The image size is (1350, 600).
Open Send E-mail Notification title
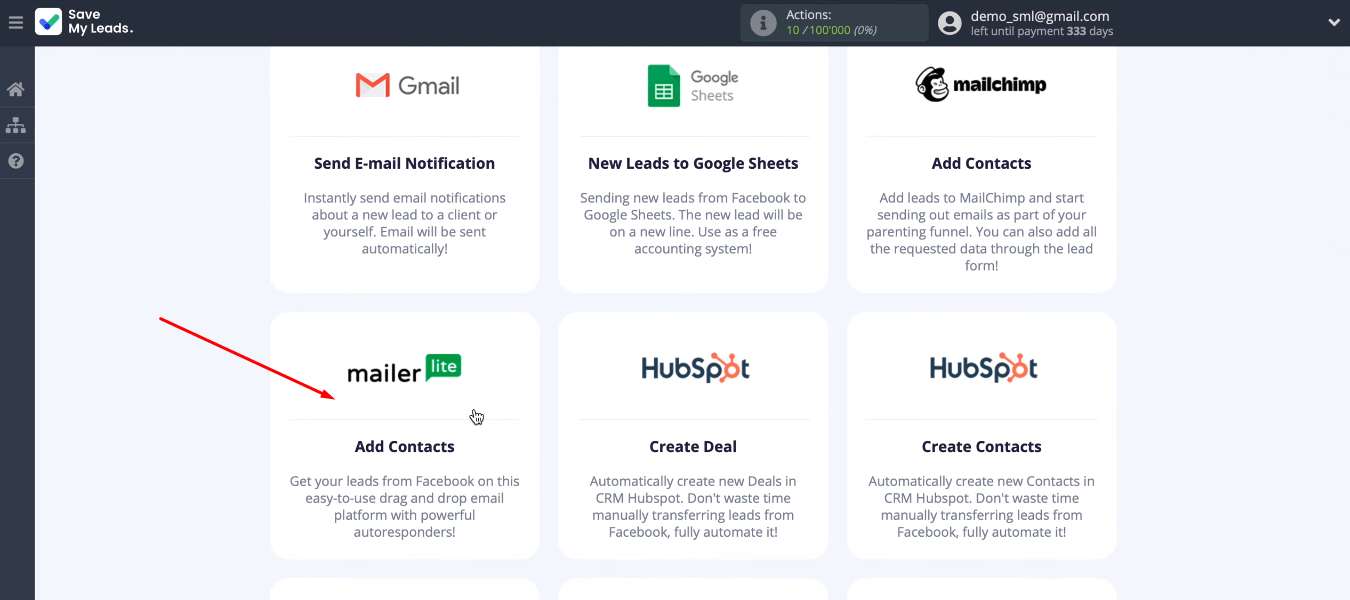click(x=404, y=163)
